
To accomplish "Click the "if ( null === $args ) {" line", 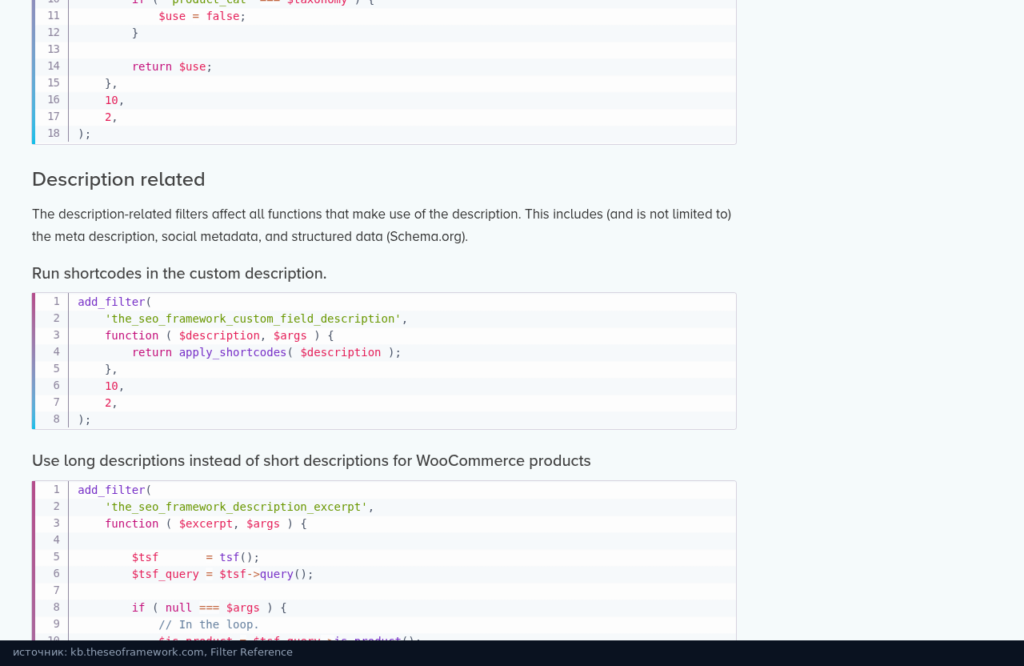I will [x=209, y=608].
